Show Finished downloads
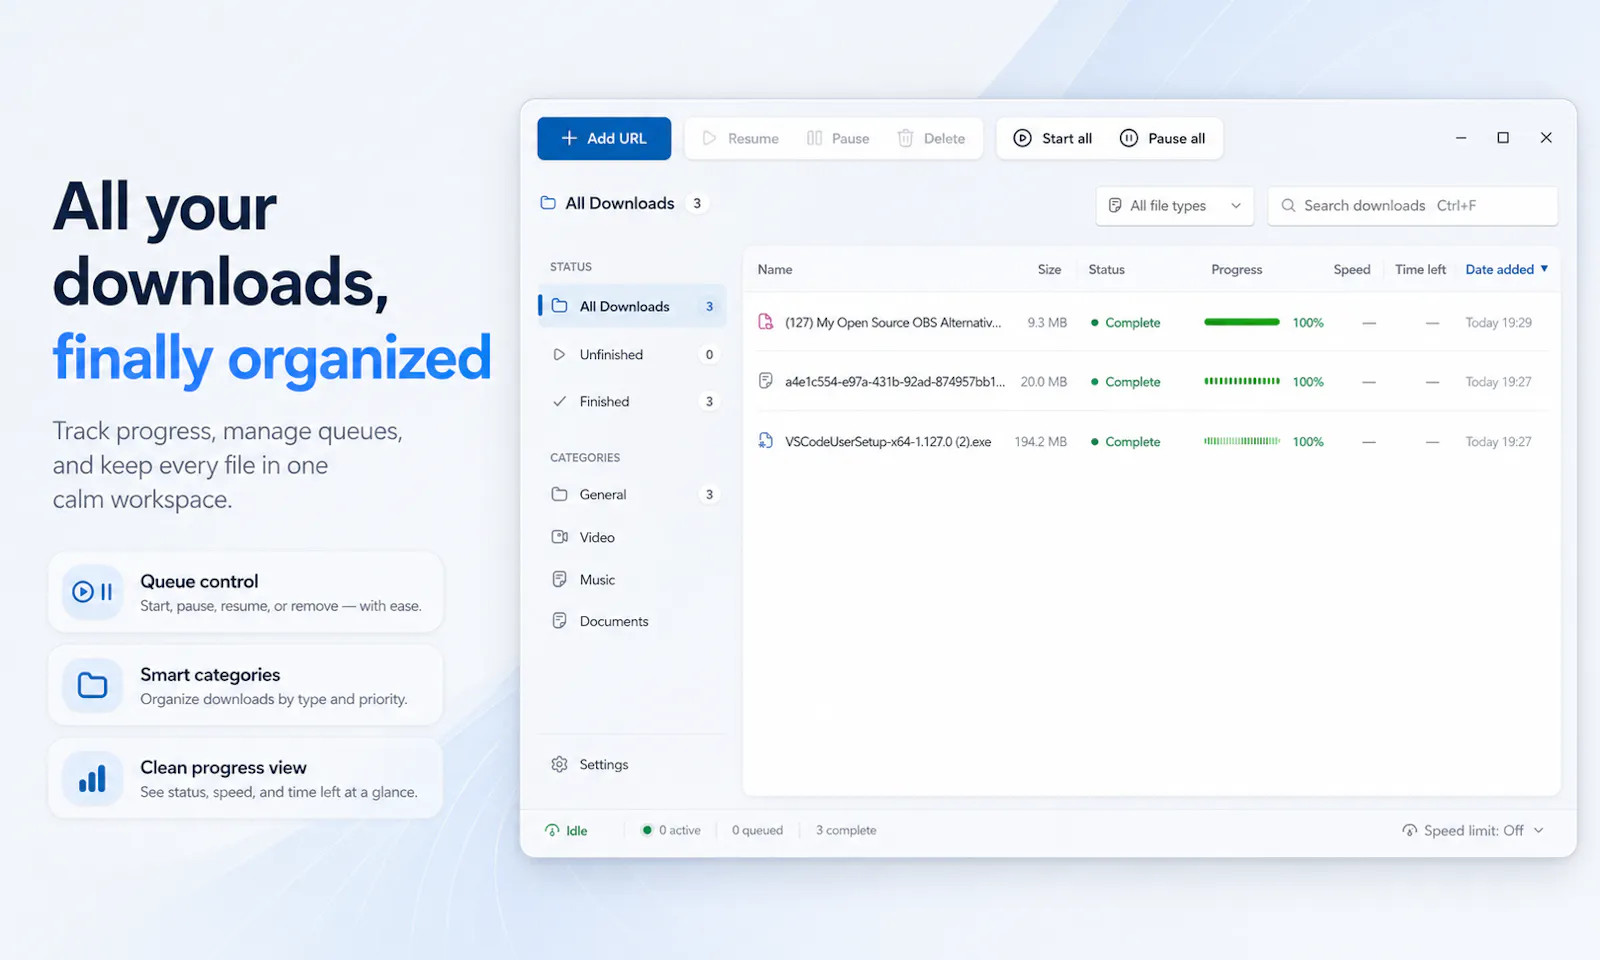The image size is (1600, 960). pos(632,401)
